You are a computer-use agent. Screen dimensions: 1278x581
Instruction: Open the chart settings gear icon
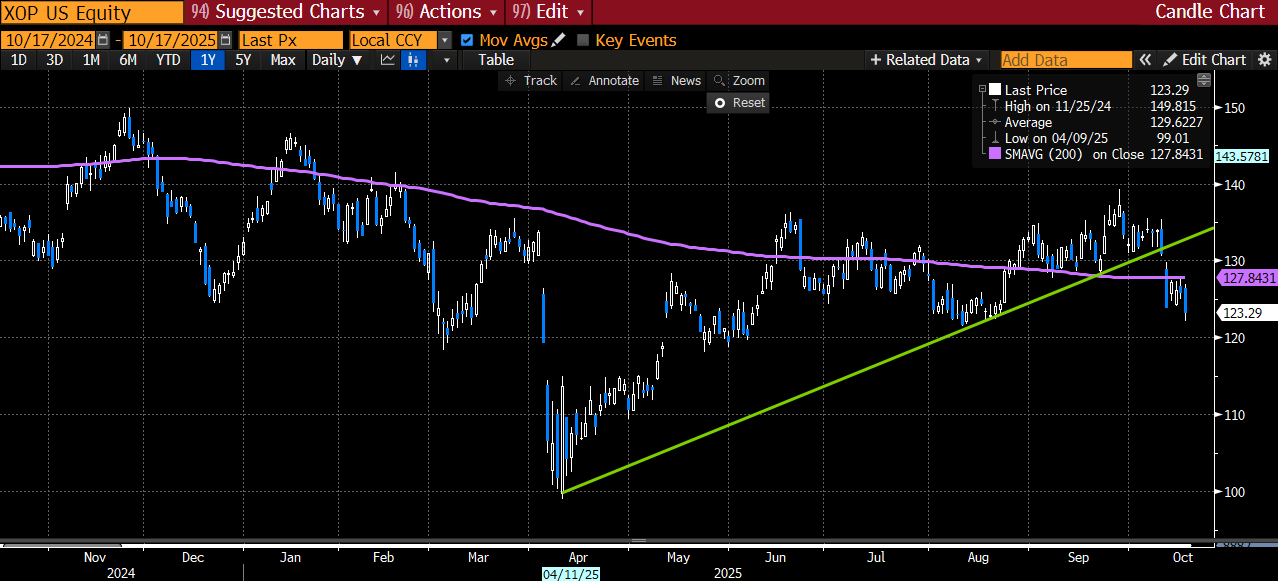1267,60
